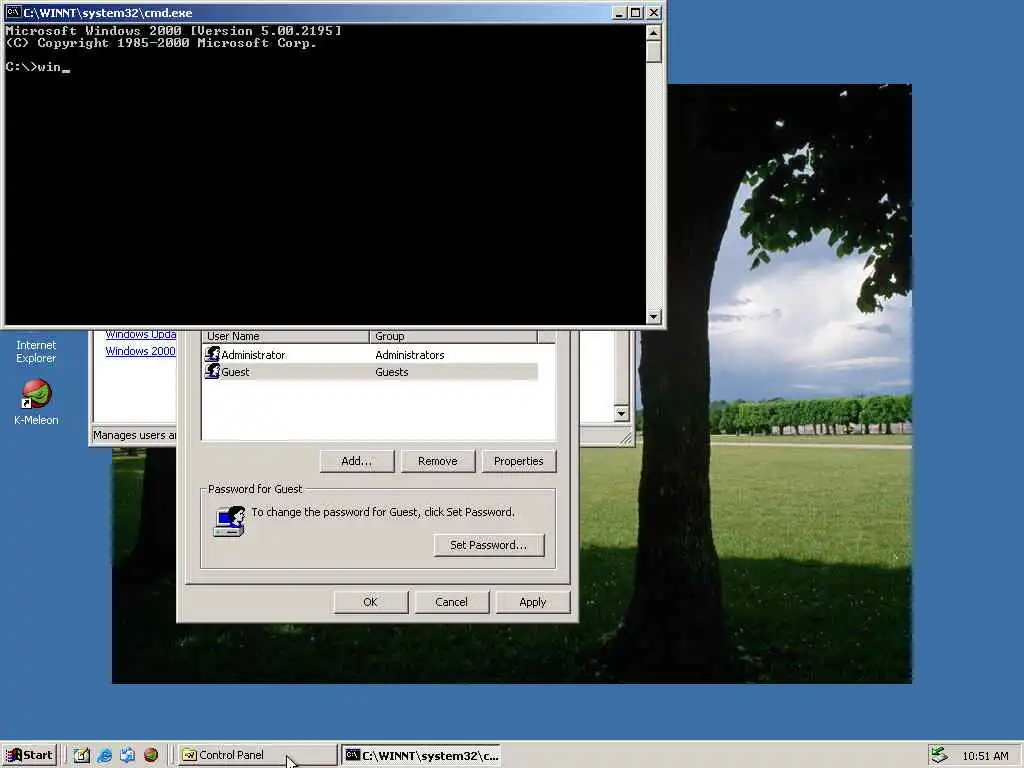
Task: Click the computer user icon in Password for Guest
Action: coord(229,521)
